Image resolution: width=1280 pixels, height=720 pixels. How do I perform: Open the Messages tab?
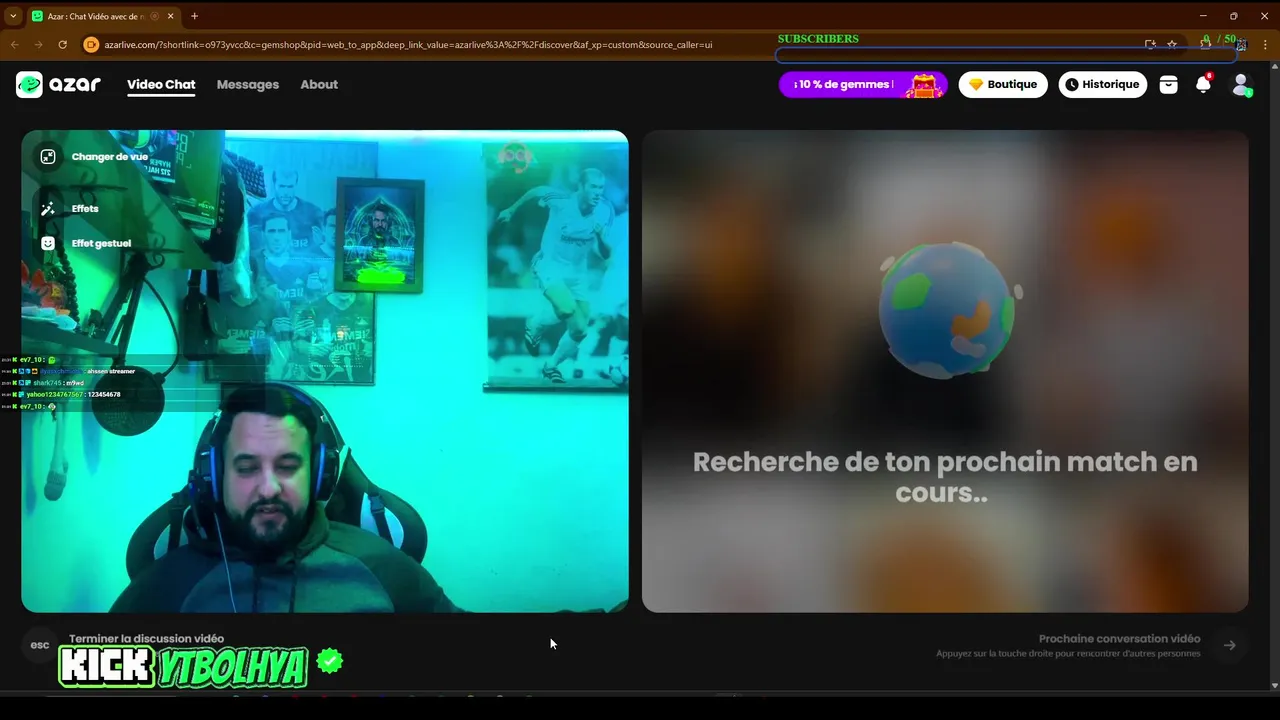point(248,84)
